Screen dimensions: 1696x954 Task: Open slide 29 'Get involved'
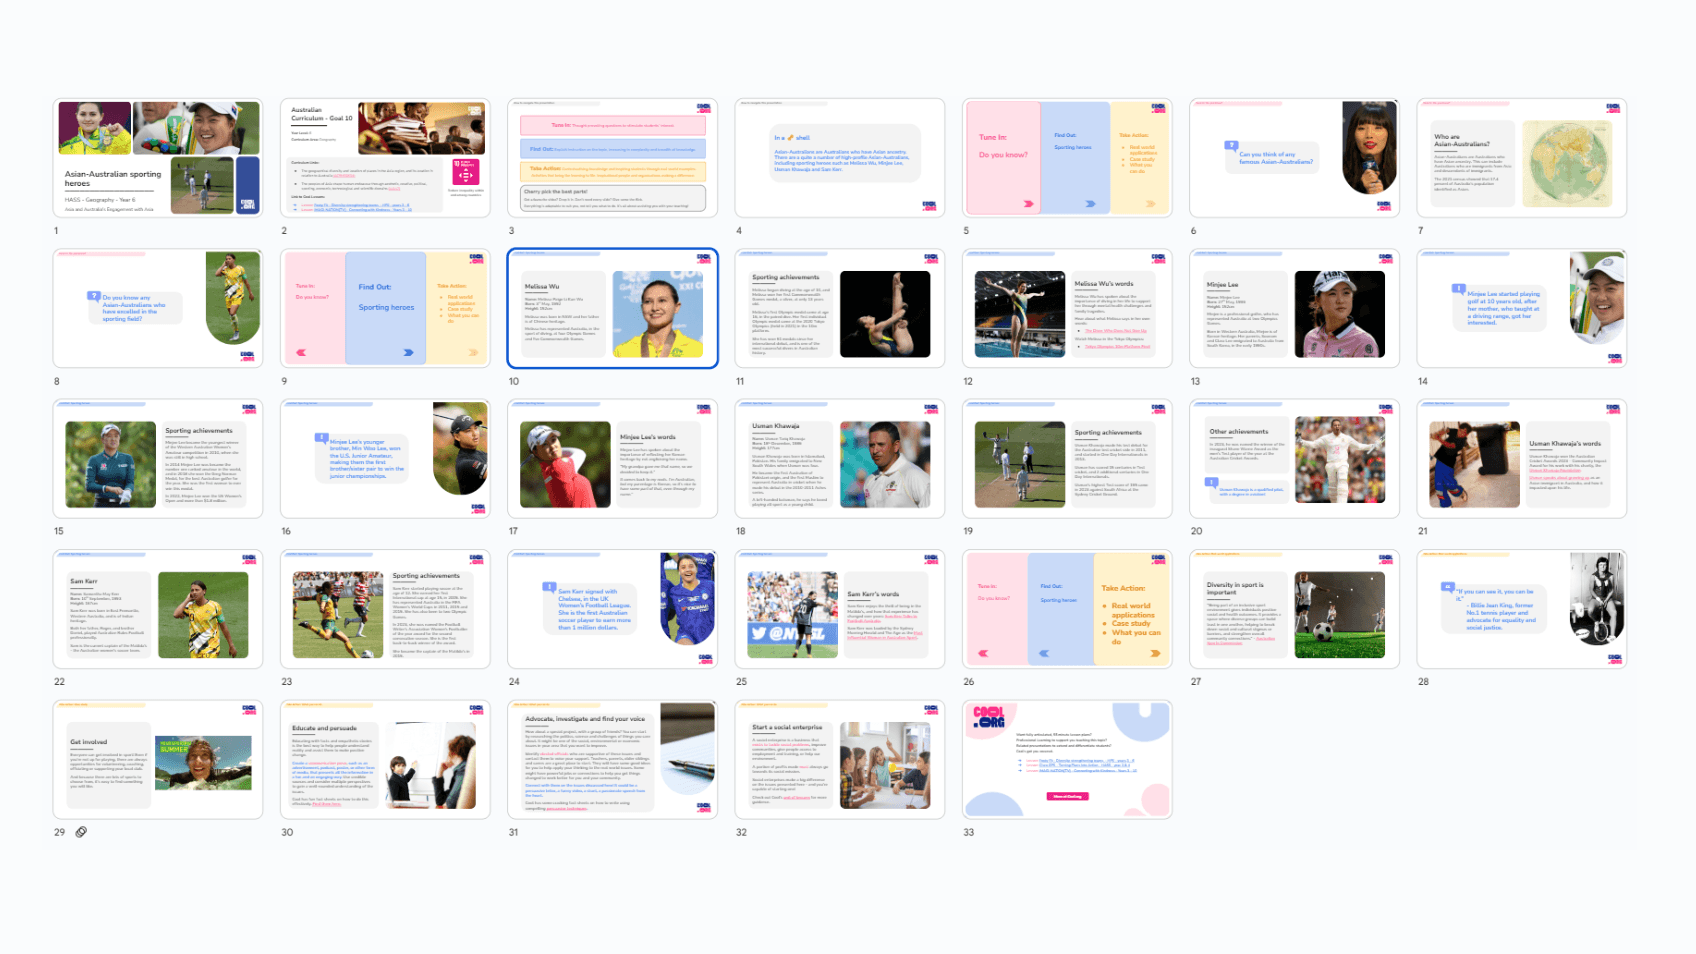point(158,759)
